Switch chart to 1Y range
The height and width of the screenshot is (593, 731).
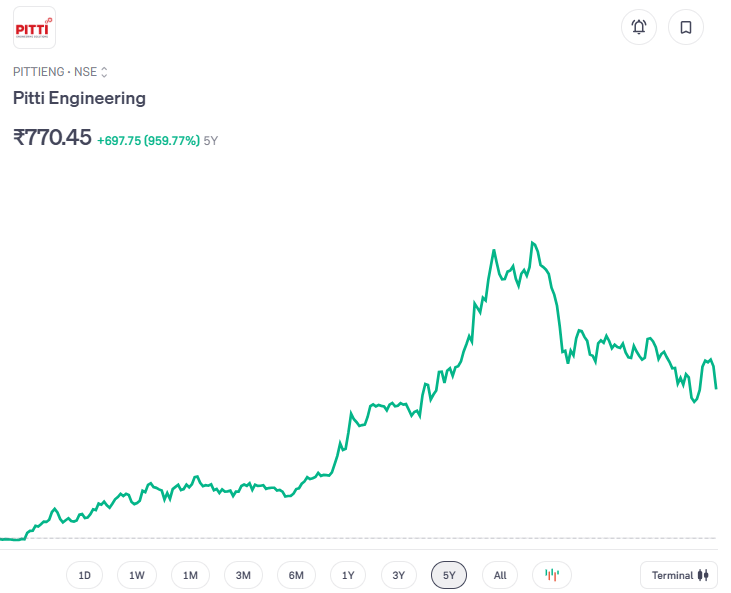[348, 575]
